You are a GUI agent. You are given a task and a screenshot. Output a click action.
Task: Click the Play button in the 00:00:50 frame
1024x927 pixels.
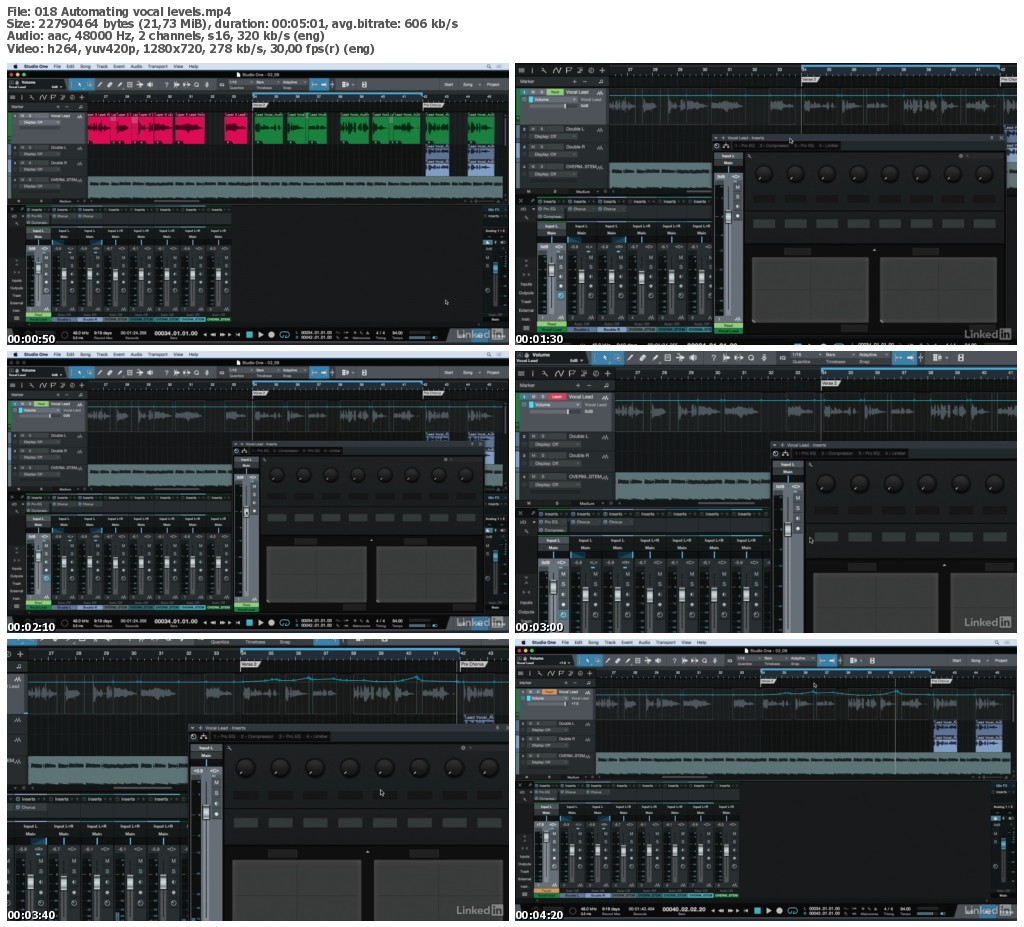(261, 334)
